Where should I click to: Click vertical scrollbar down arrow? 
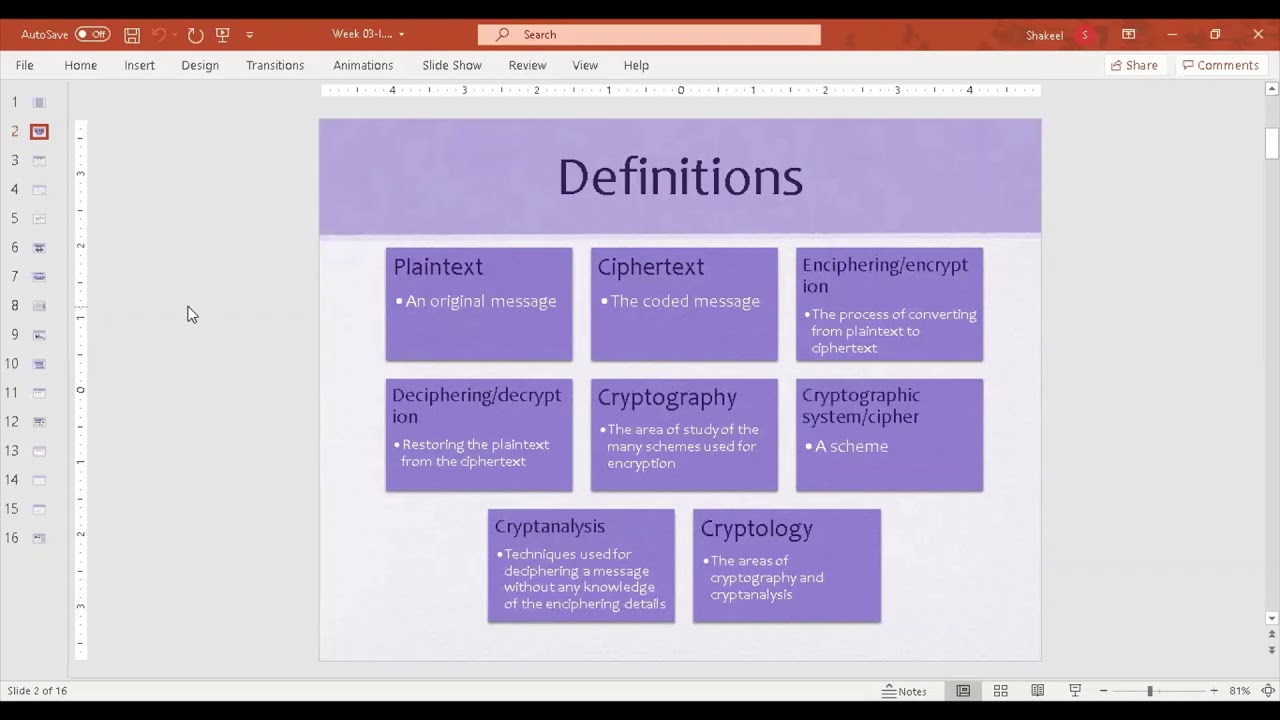(x=1272, y=619)
